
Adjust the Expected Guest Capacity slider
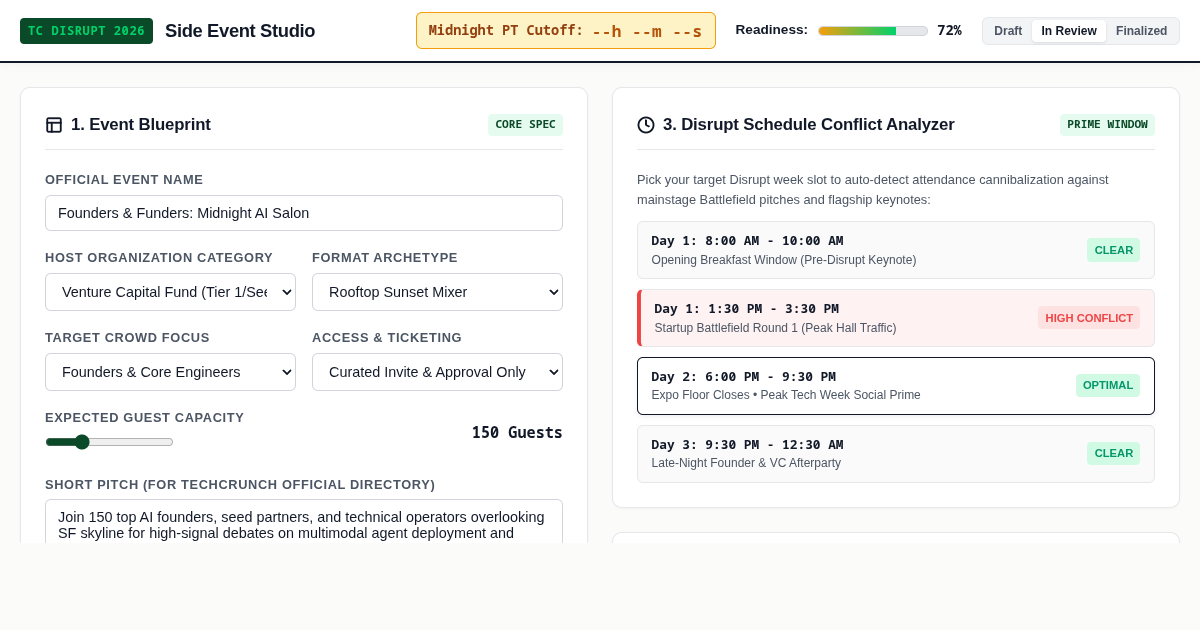click(x=109, y=442)
